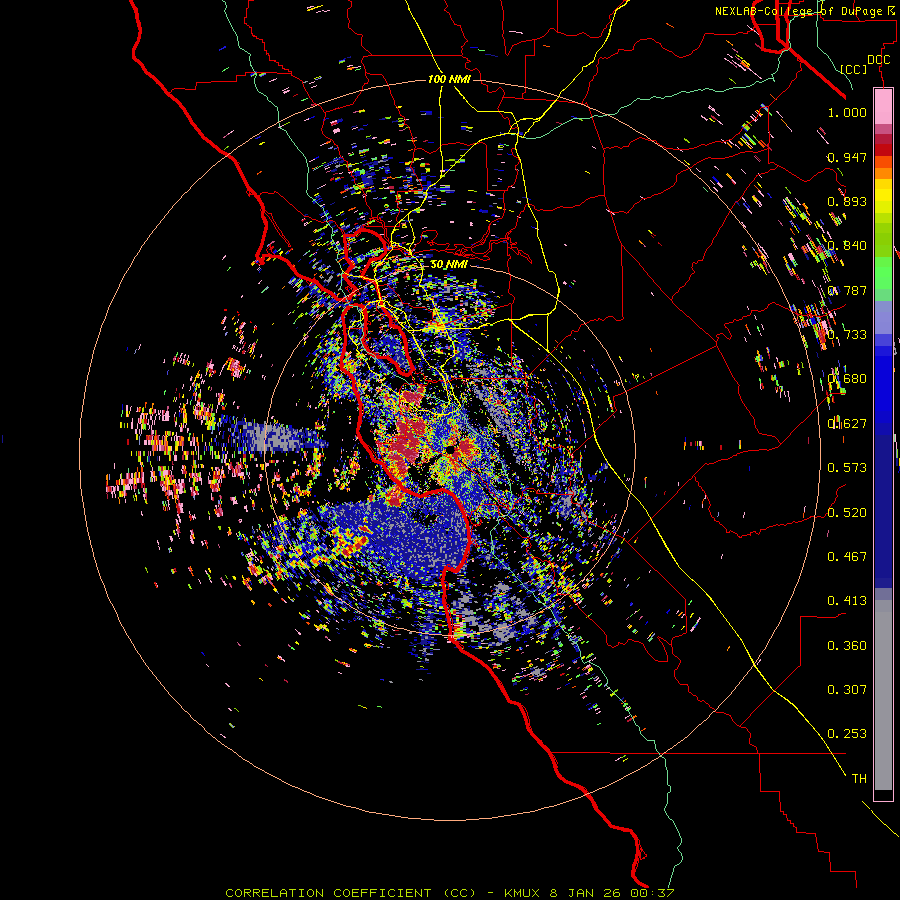
Task: Click the gray beam spoke west of the radar
Action: coord(276,435)
